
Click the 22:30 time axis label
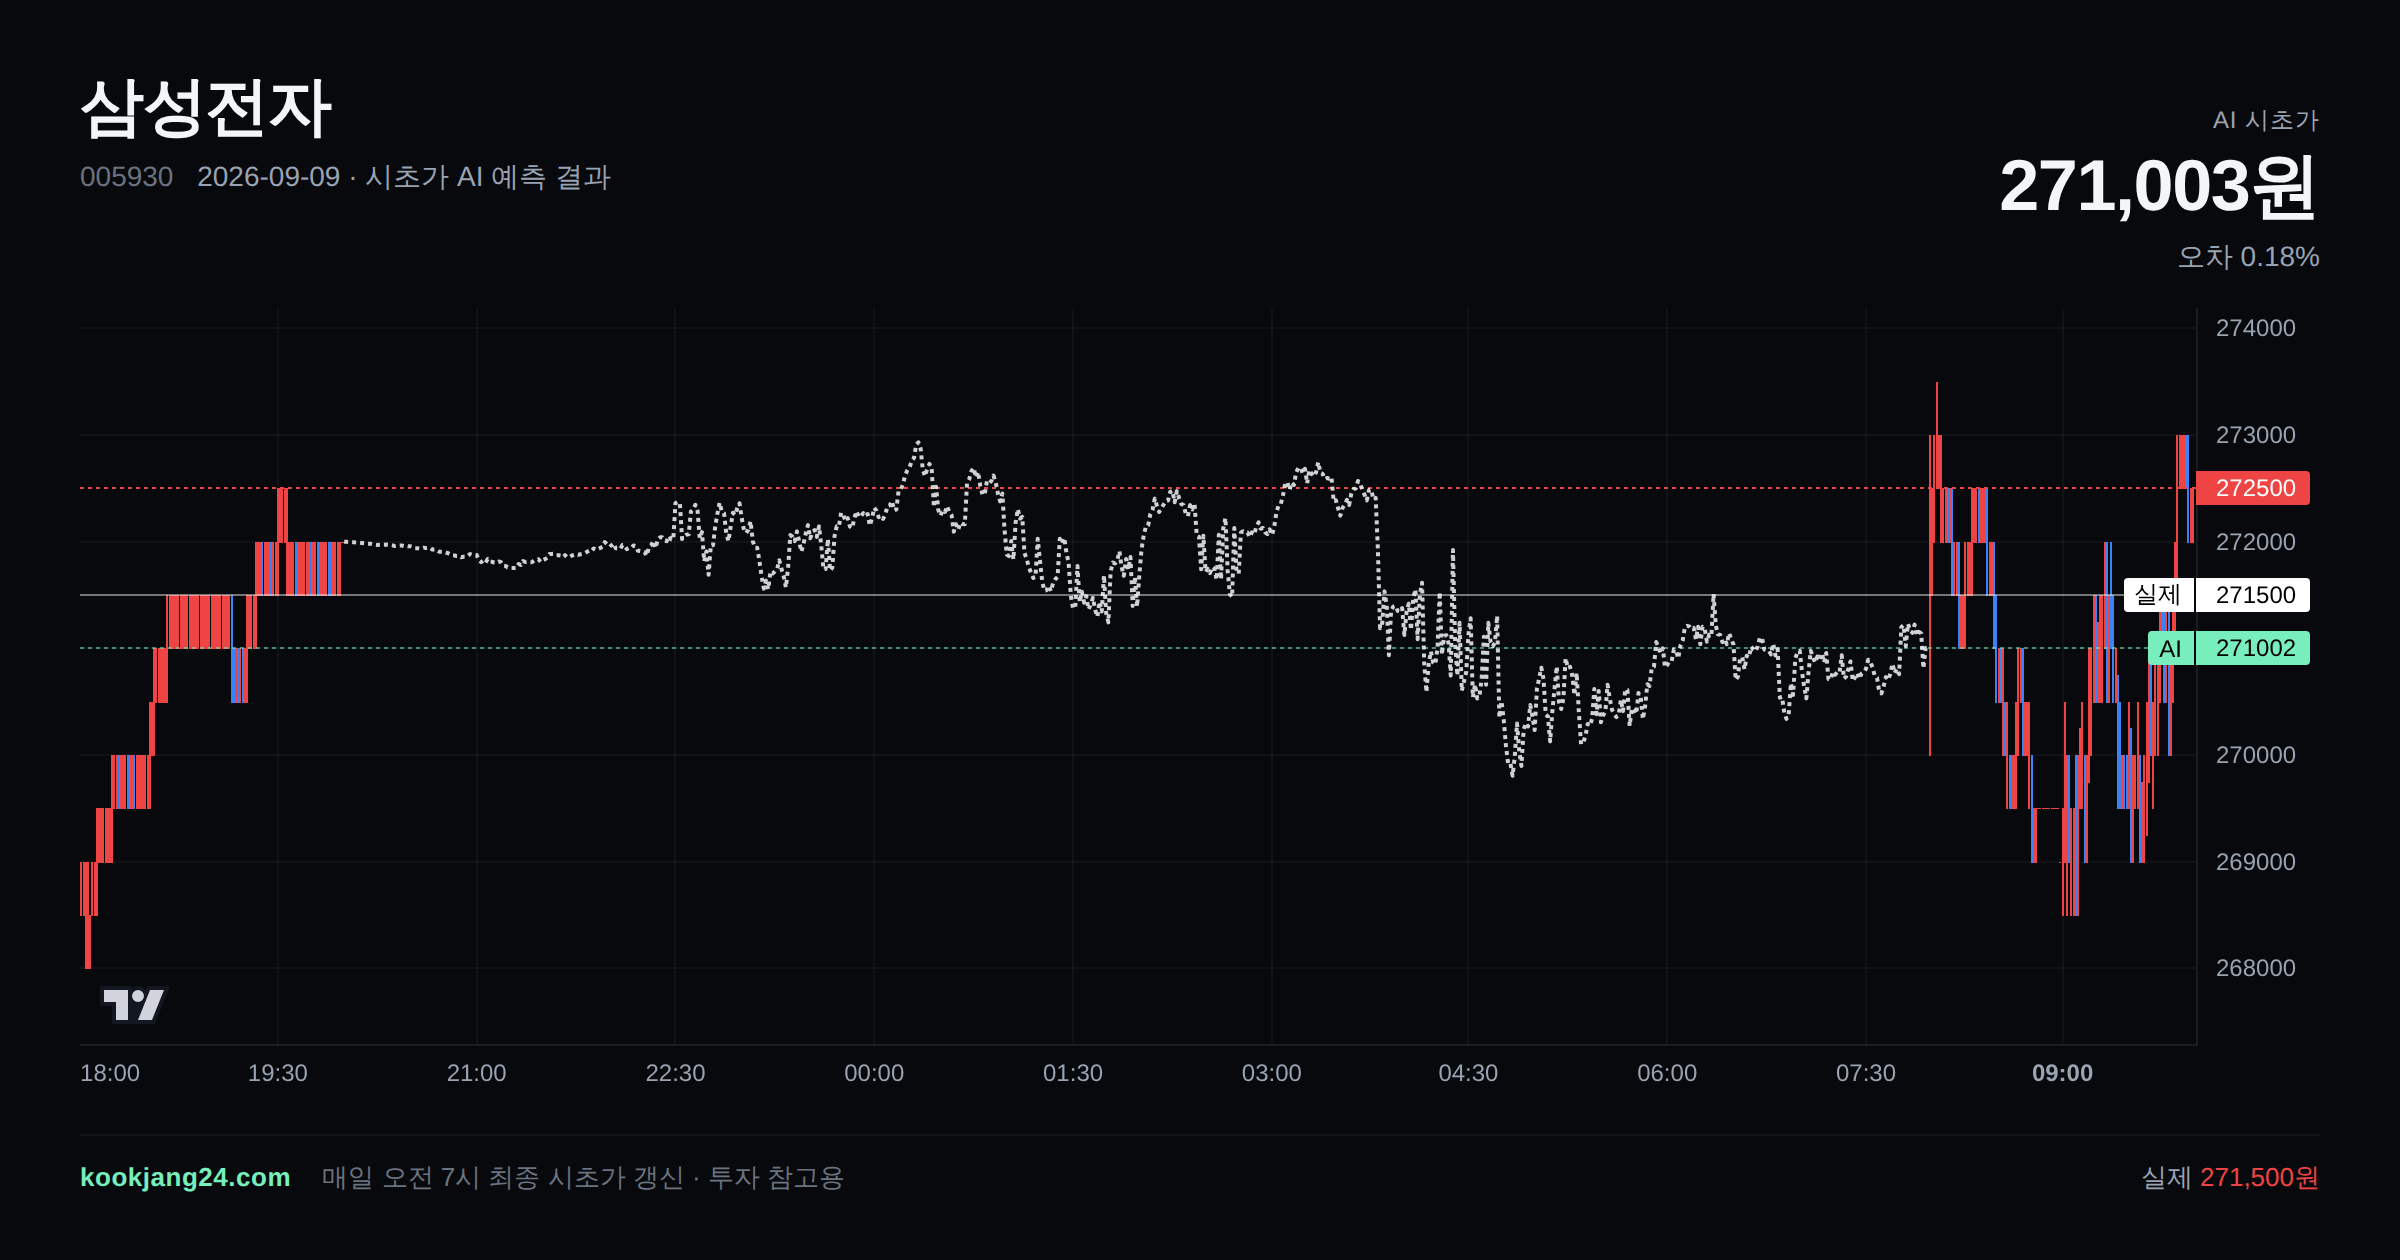[x=675, y=1073]
